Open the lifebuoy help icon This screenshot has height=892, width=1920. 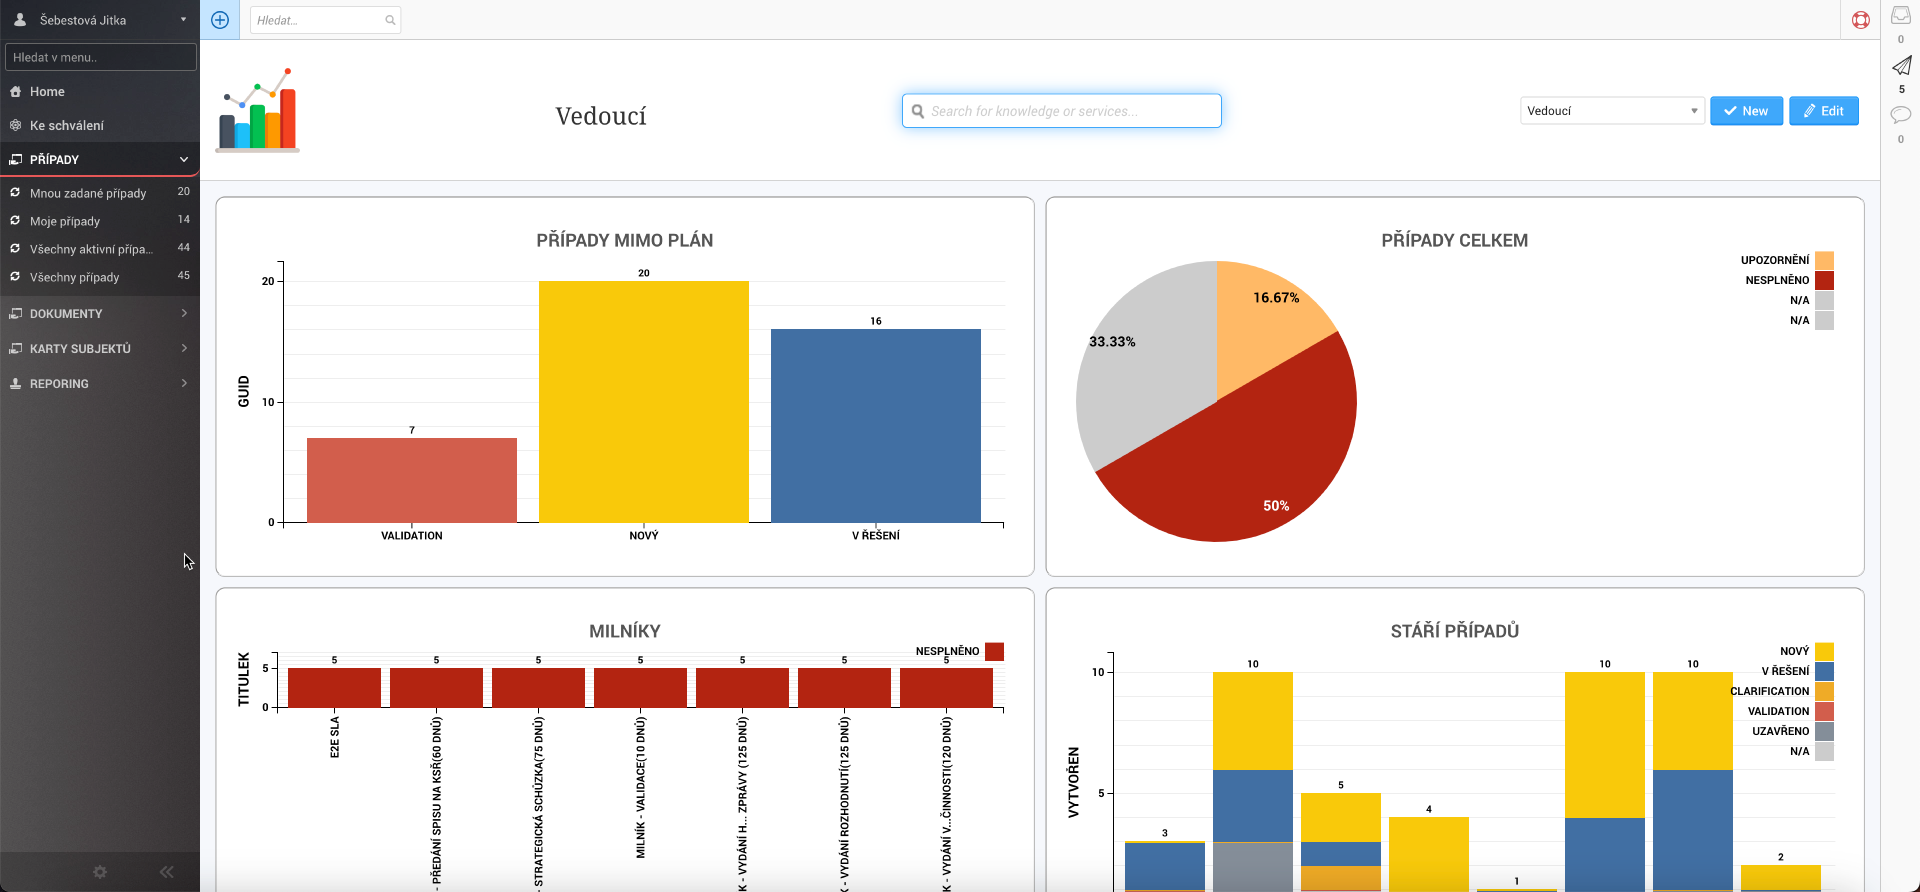click(1860, 20)
